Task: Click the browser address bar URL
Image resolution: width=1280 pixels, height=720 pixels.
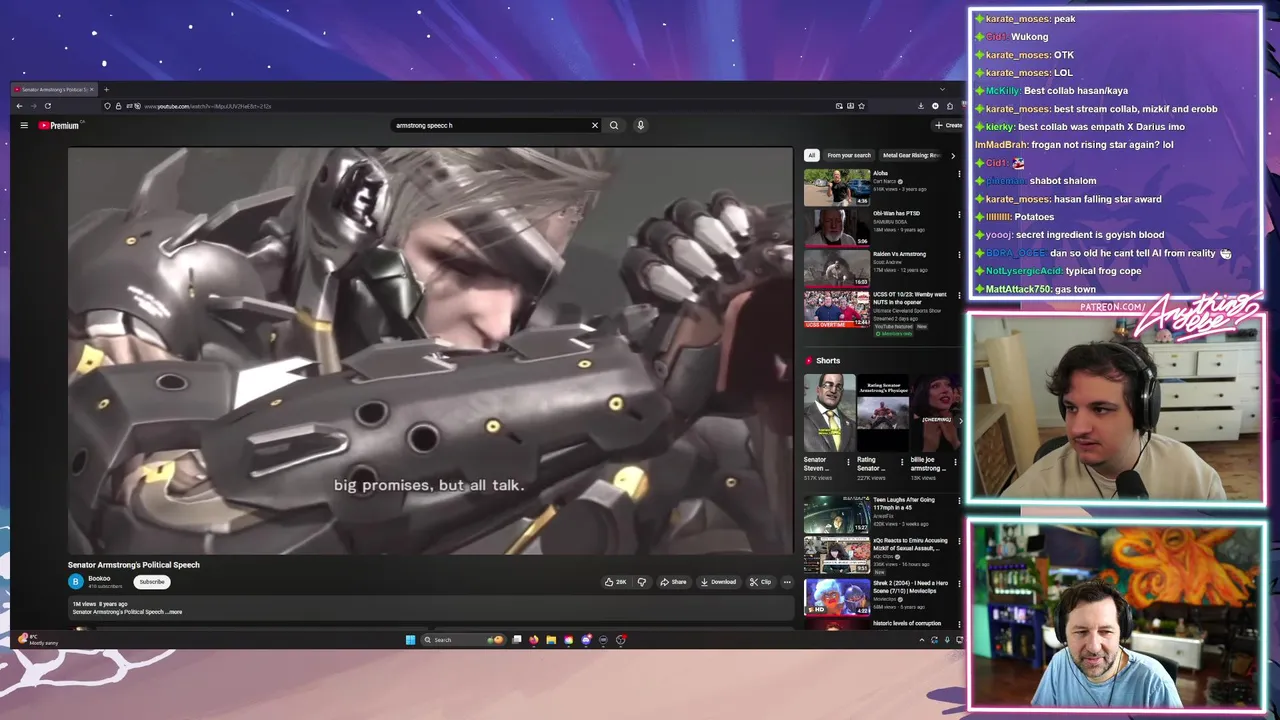Action: click(207, 106)
